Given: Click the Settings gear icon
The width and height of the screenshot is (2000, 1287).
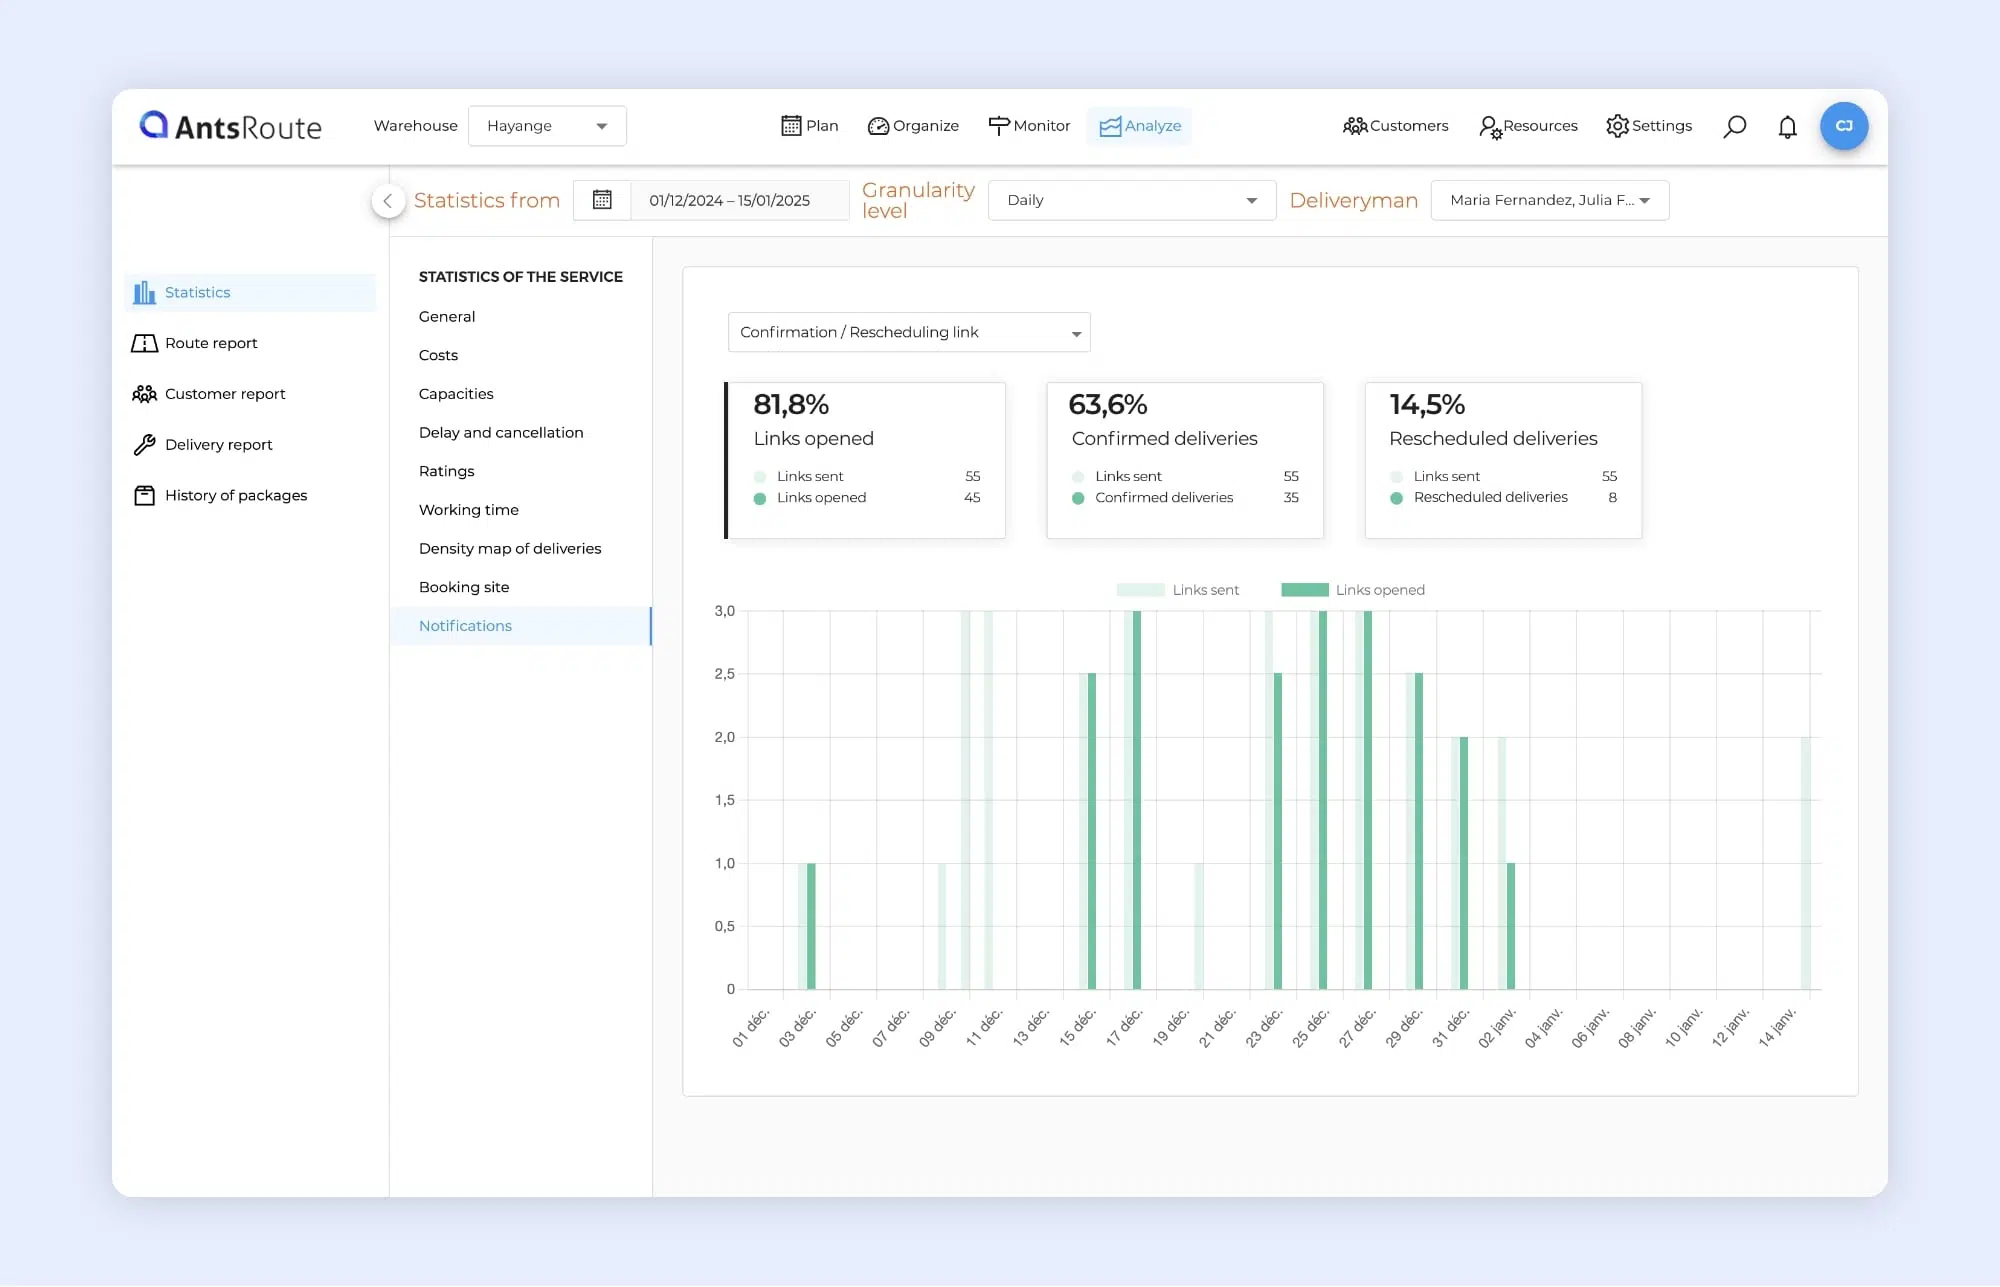Looking at the screenshot, I should [x=1617, y=126].
